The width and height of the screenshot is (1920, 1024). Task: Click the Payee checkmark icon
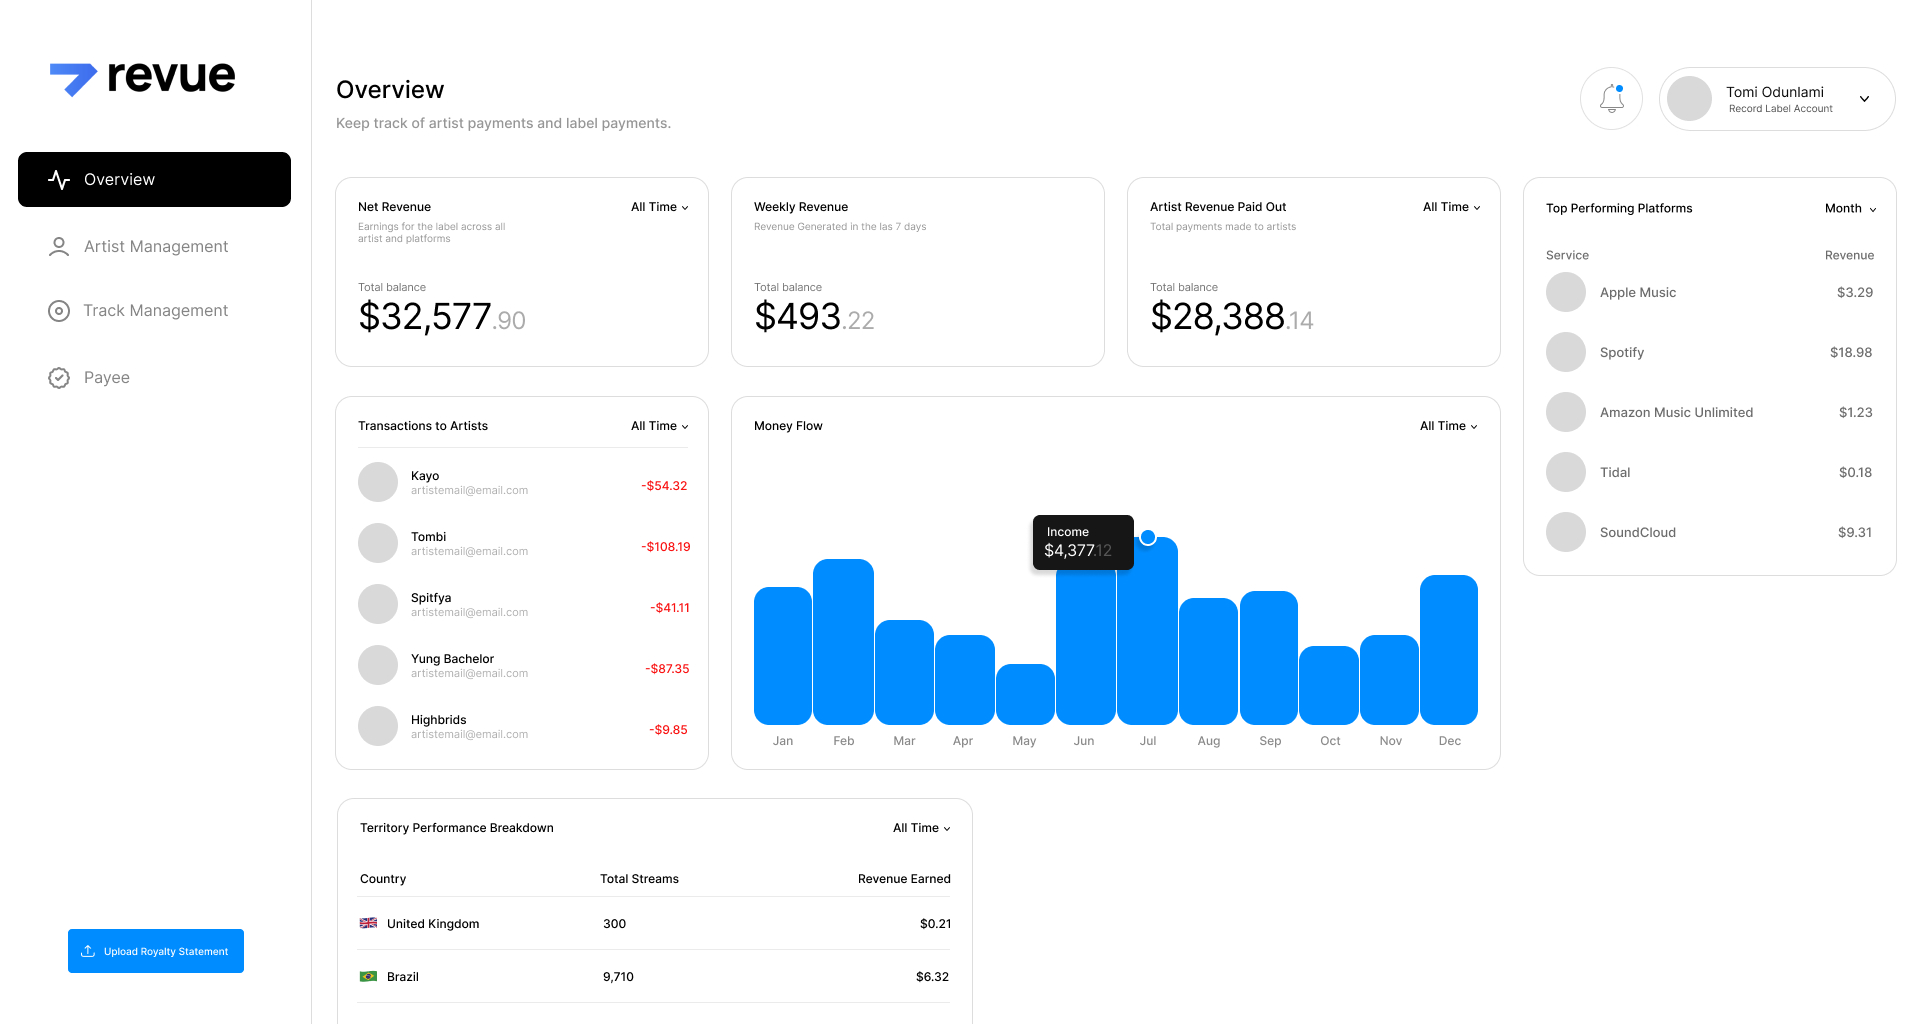[x=59, y=377]
